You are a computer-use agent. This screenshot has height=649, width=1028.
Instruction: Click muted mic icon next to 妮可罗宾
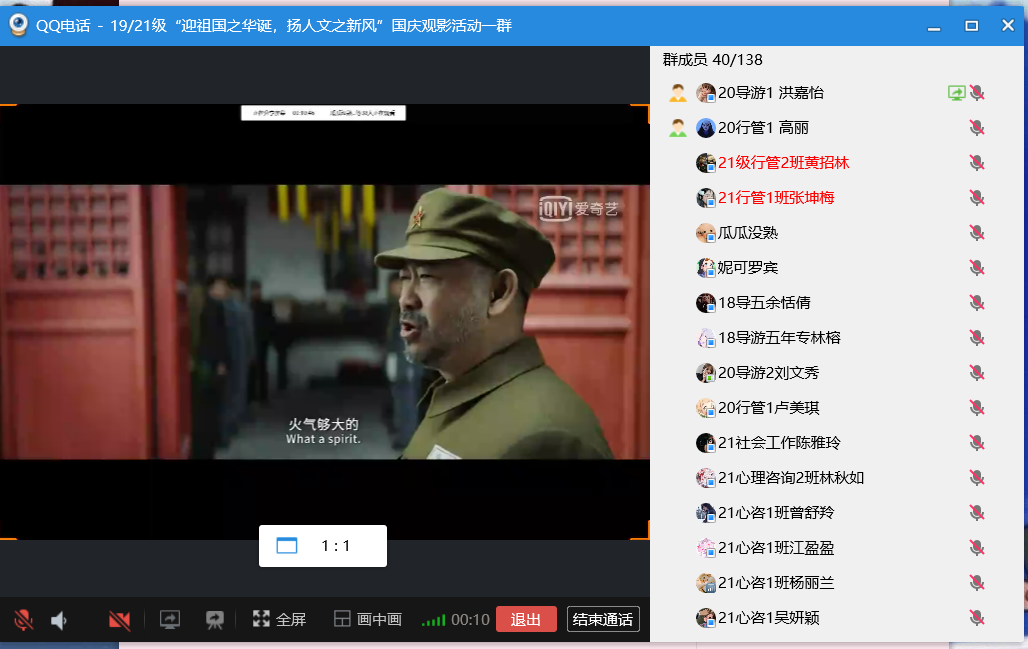pyautogui.click(x=977, y=268)
